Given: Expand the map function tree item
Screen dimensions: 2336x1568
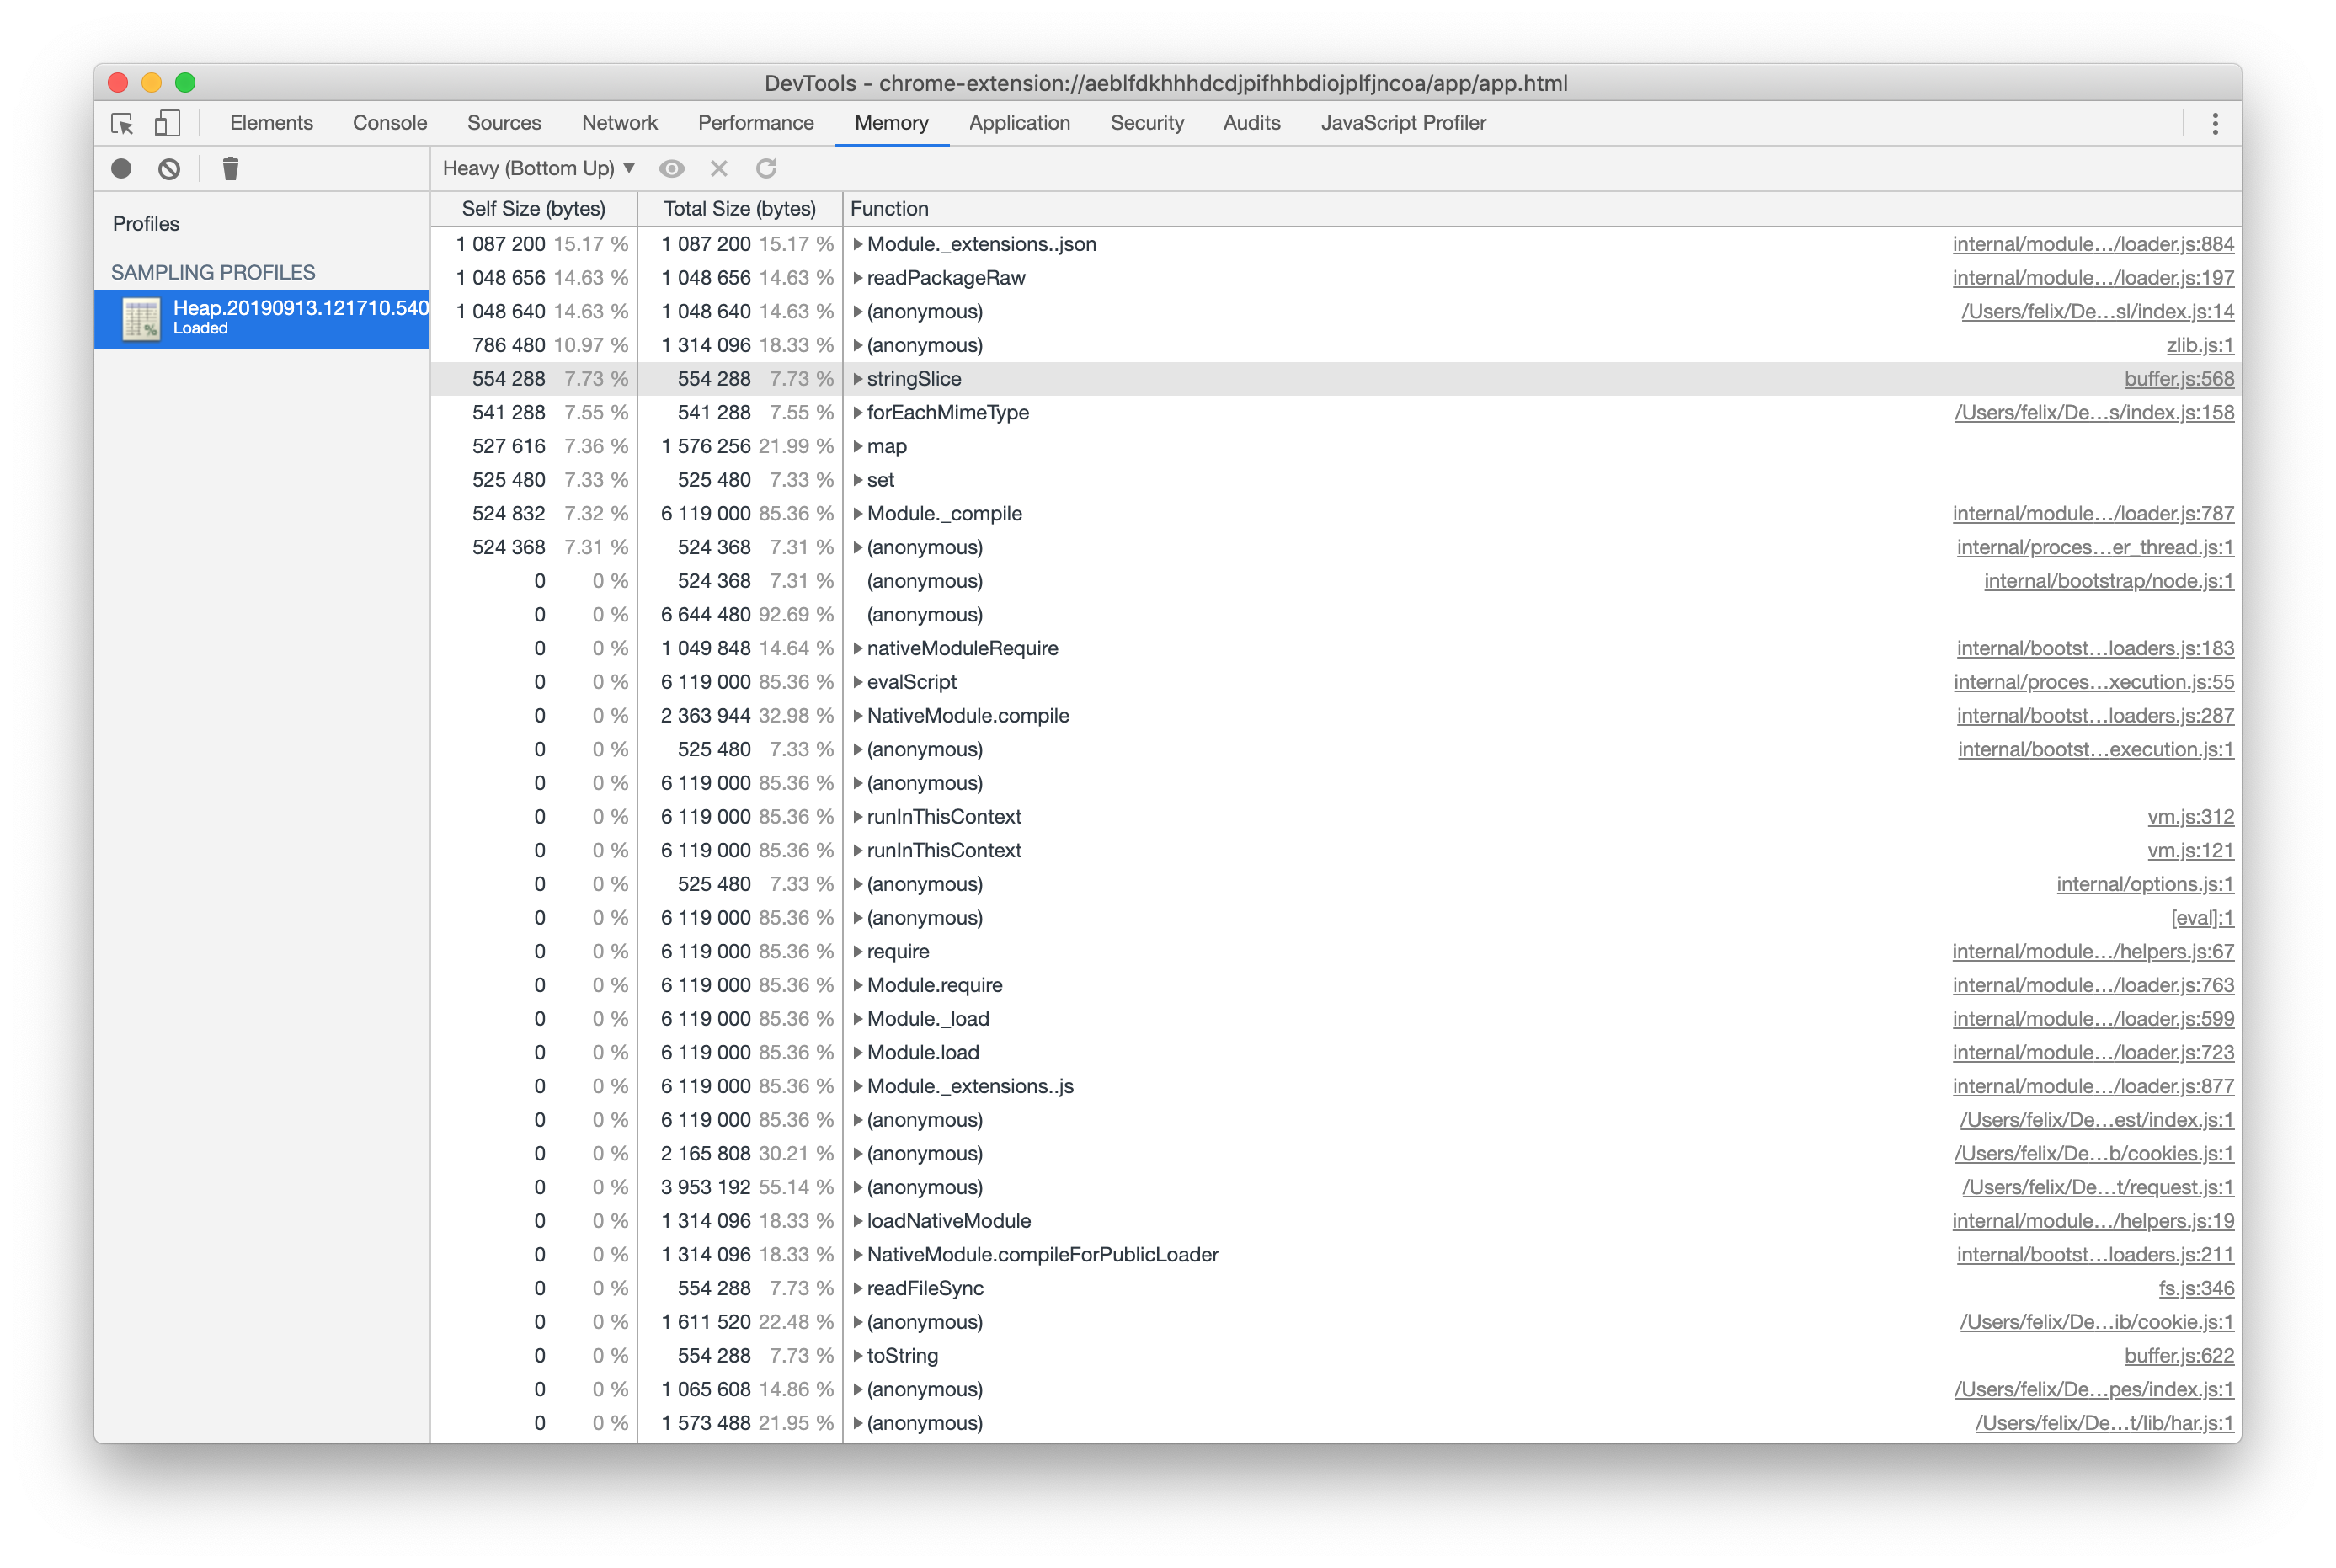Looking at the screenshot, I should coord(856,446).
